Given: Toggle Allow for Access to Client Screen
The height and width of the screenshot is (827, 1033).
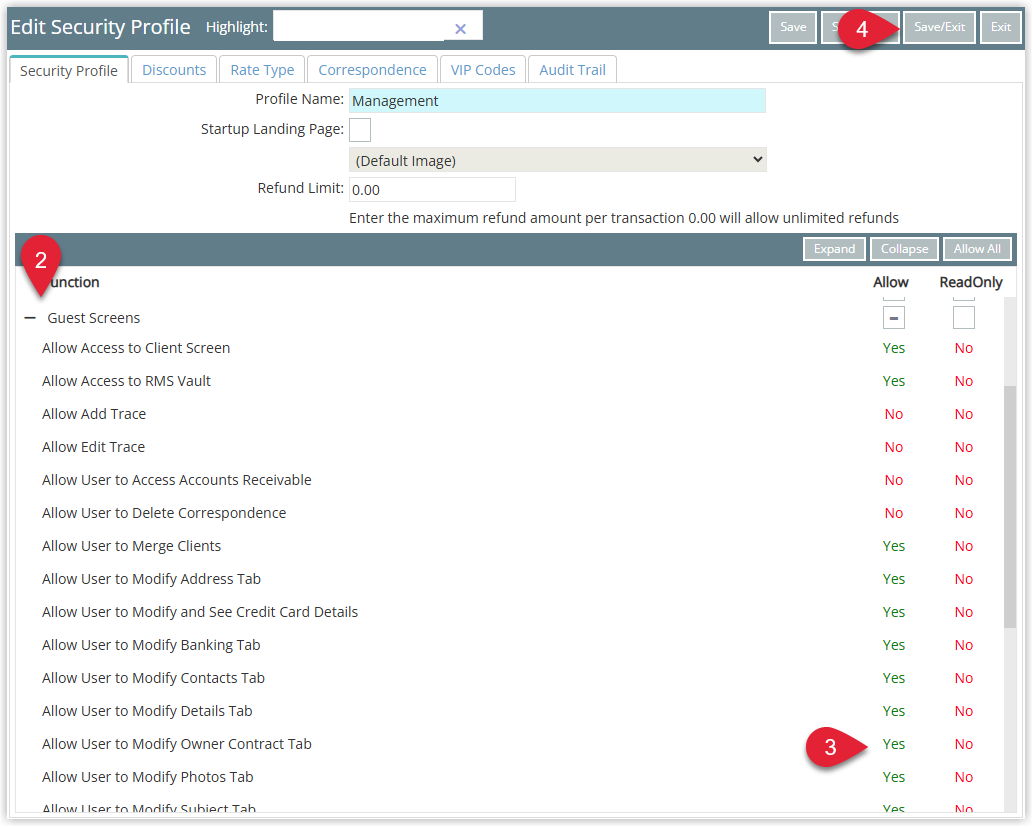Looking at the screenshot, I should [x=893, y=349].
